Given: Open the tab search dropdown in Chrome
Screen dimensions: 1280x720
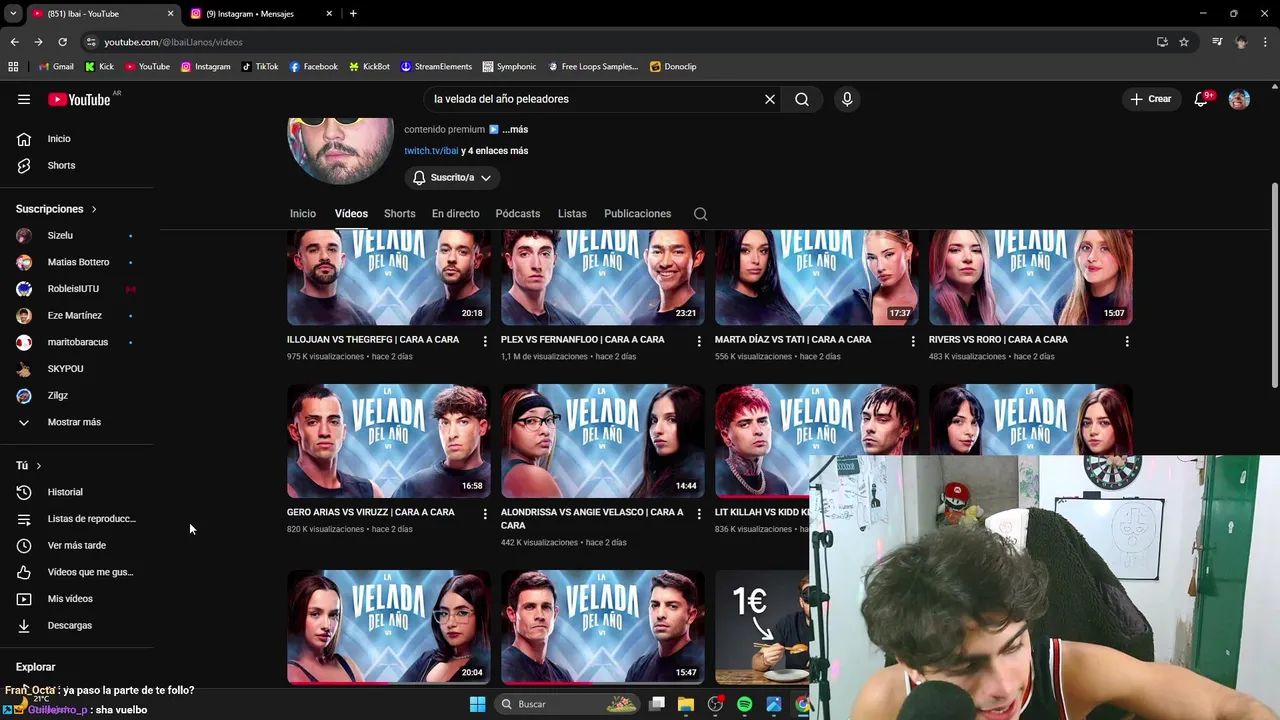Looking at the screenshot, I should (13, 13).
